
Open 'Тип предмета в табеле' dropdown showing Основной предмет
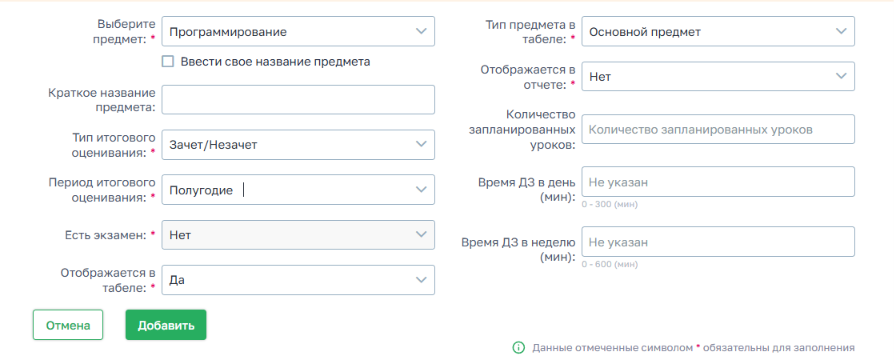tap(718, 31)
